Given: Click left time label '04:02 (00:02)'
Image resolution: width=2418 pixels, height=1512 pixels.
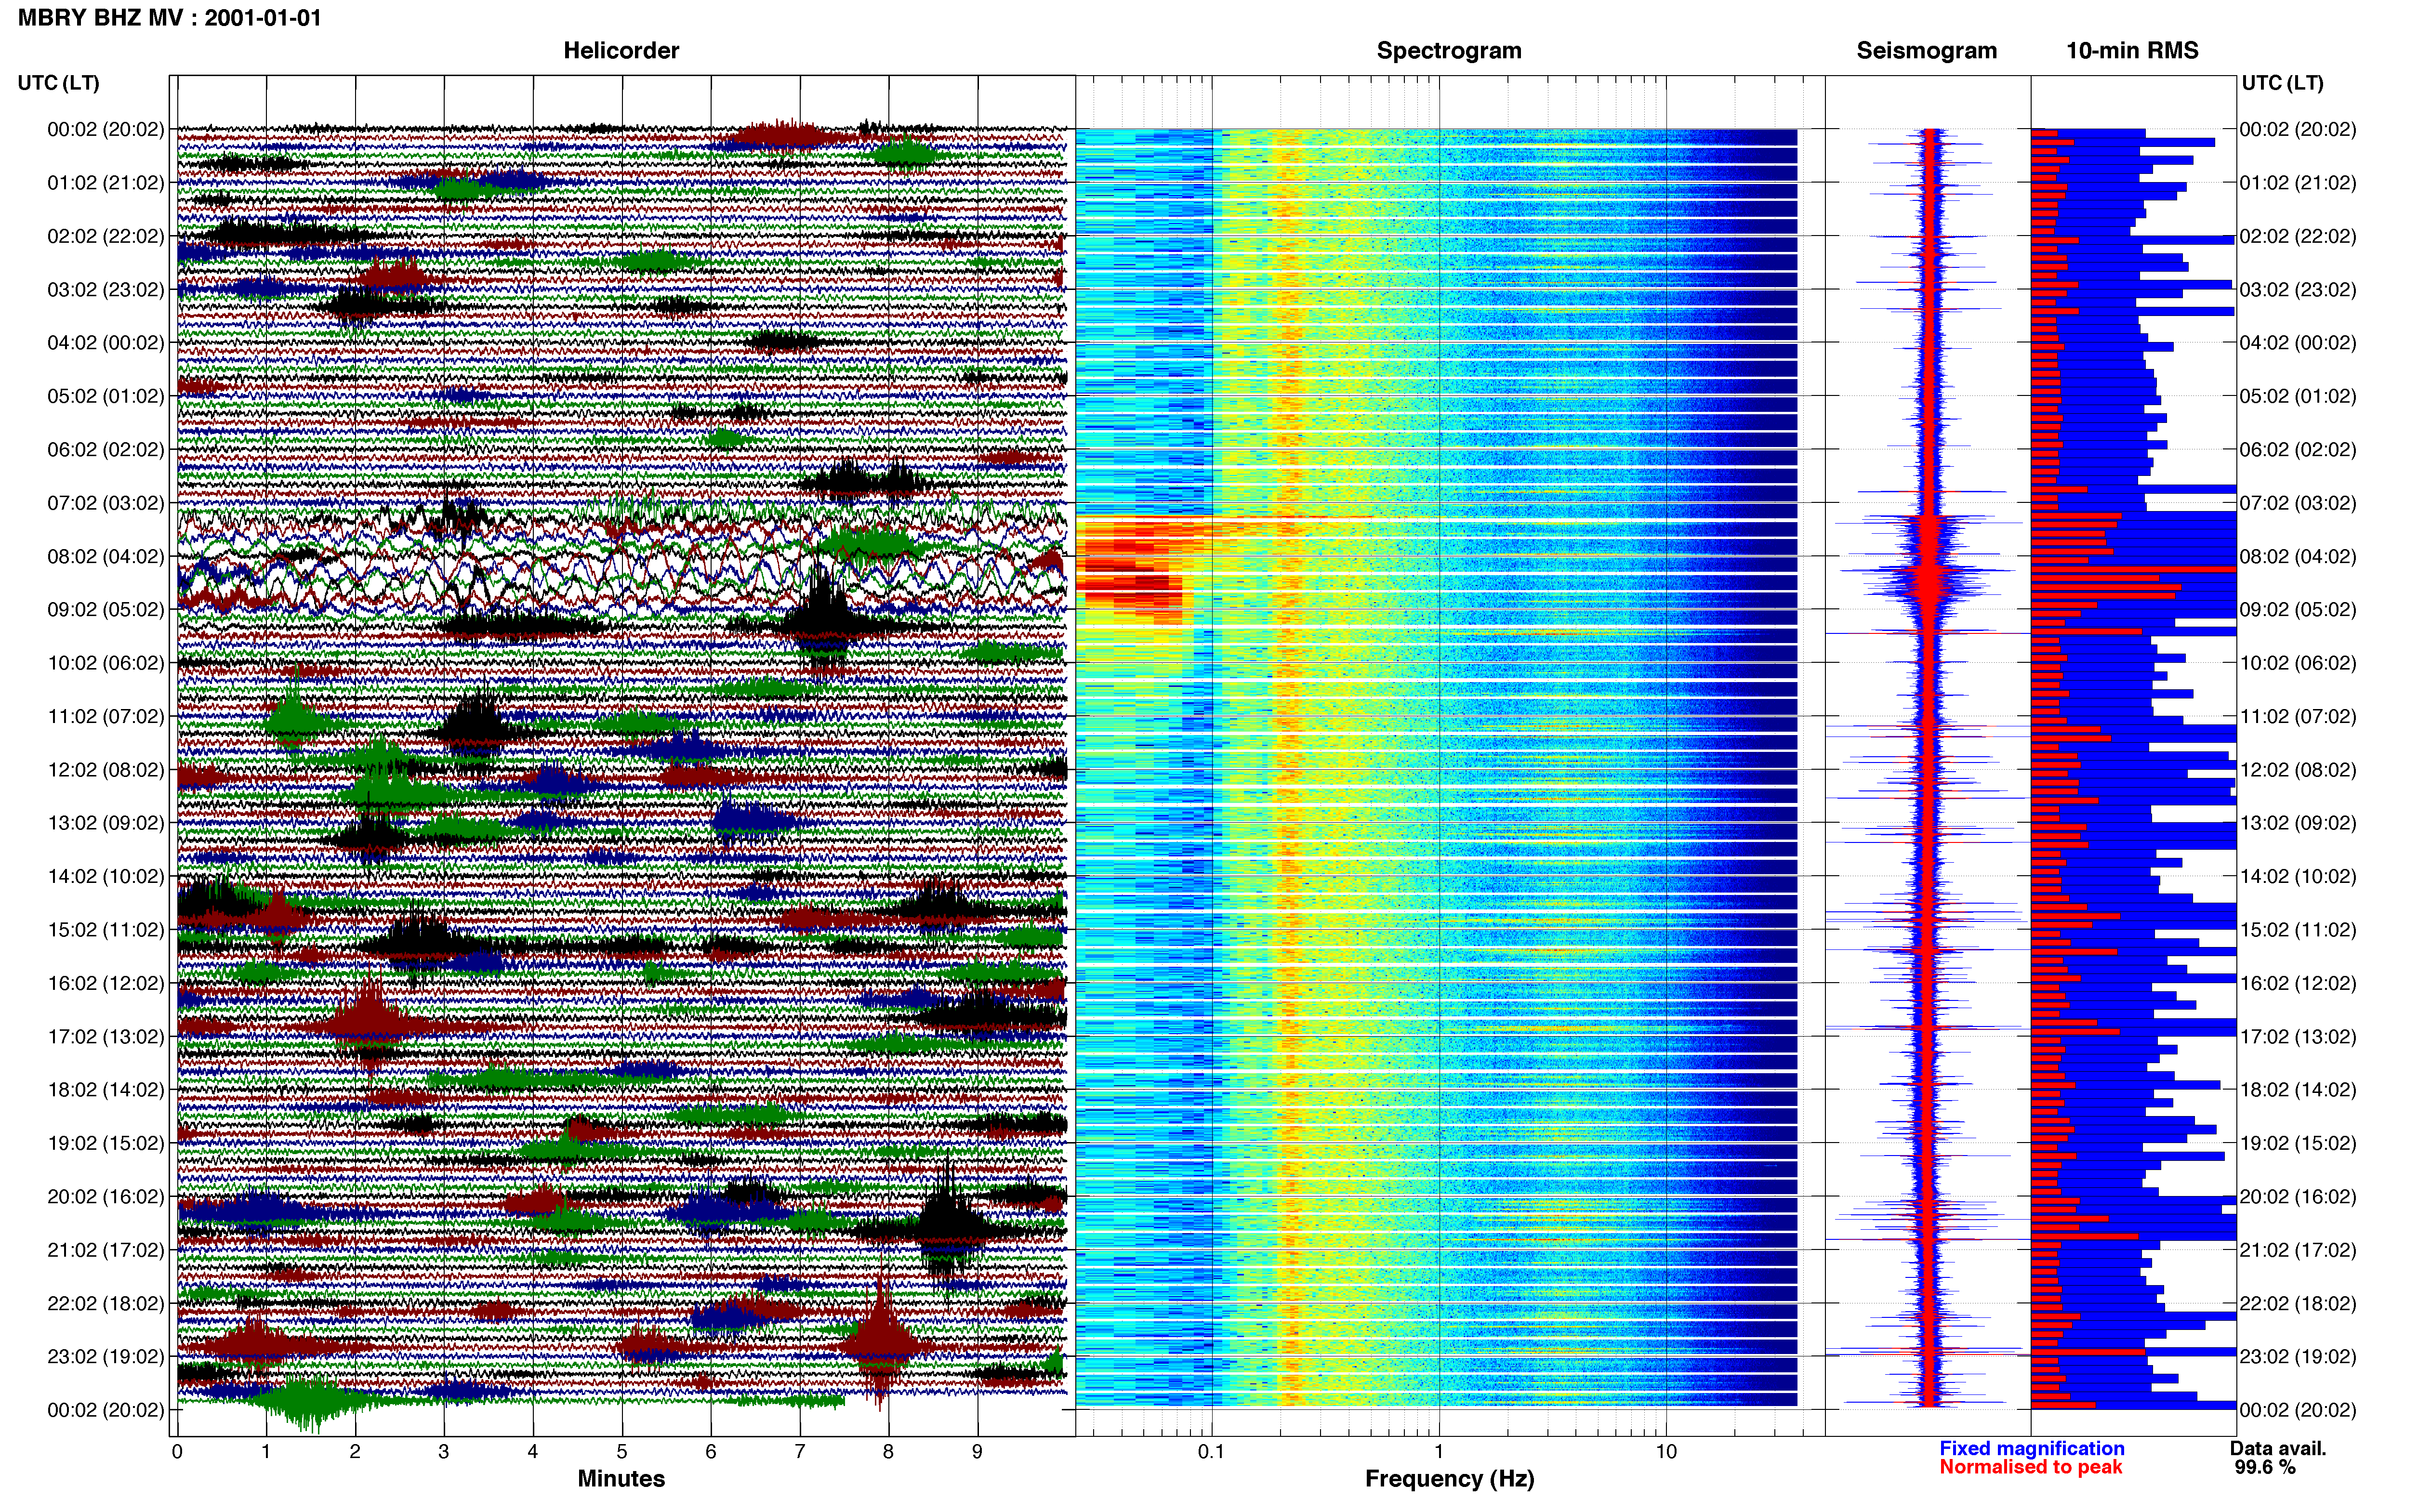Looking at the screenshot, I should pyautogui.click(x=106, y=343).
